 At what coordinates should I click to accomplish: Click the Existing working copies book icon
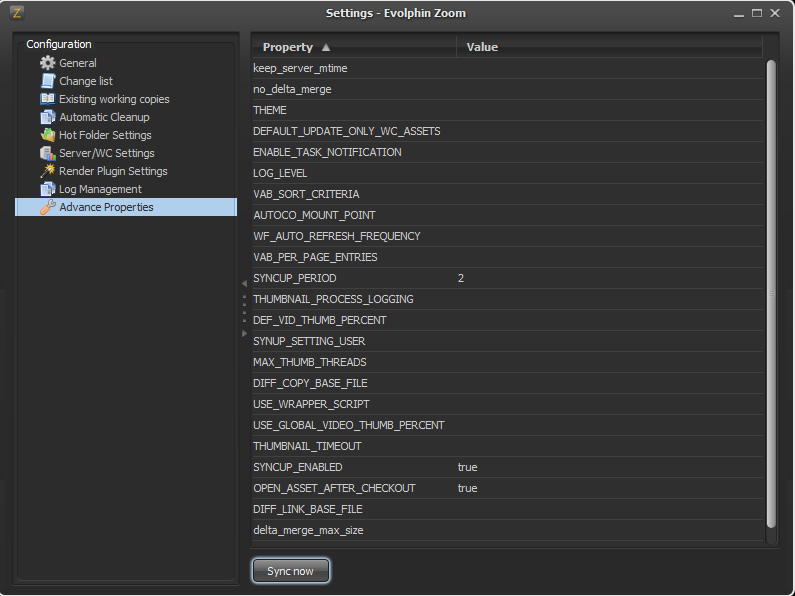click(x=48, y=99)
